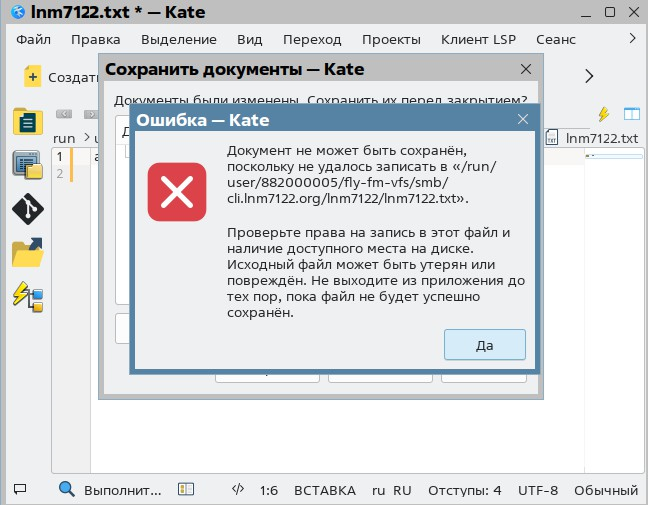Click the ru RU language indicator
Image resolution: width=648 pixels, height=505 pixels.
[x=392, y=491]
